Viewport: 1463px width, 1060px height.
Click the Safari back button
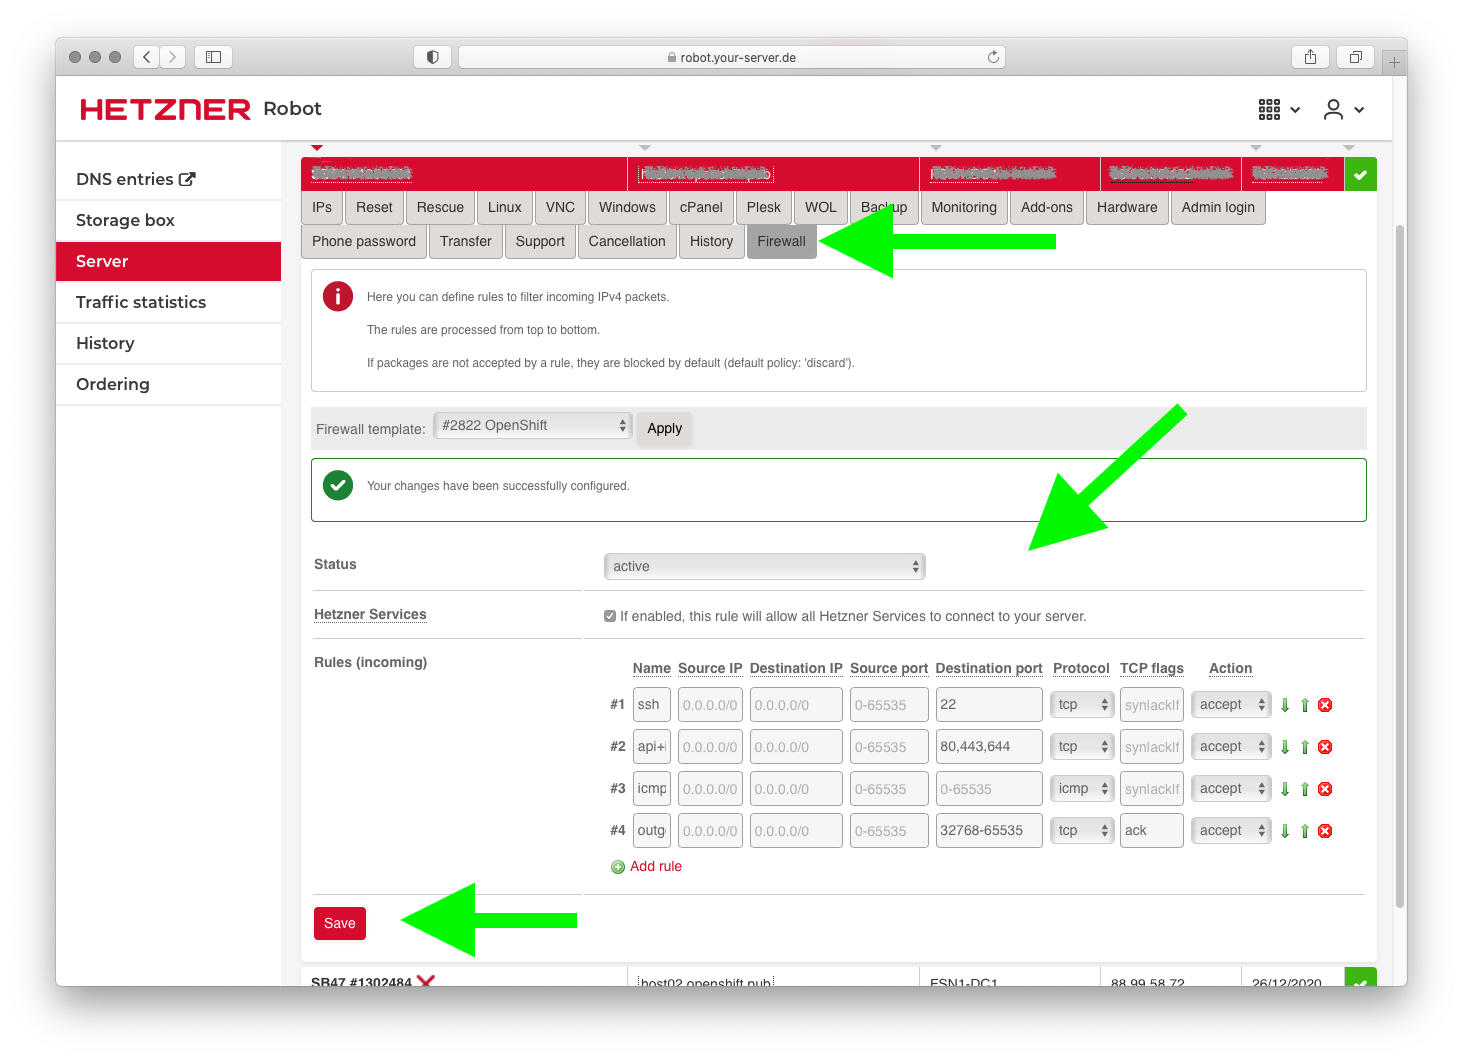coord(147,57)
